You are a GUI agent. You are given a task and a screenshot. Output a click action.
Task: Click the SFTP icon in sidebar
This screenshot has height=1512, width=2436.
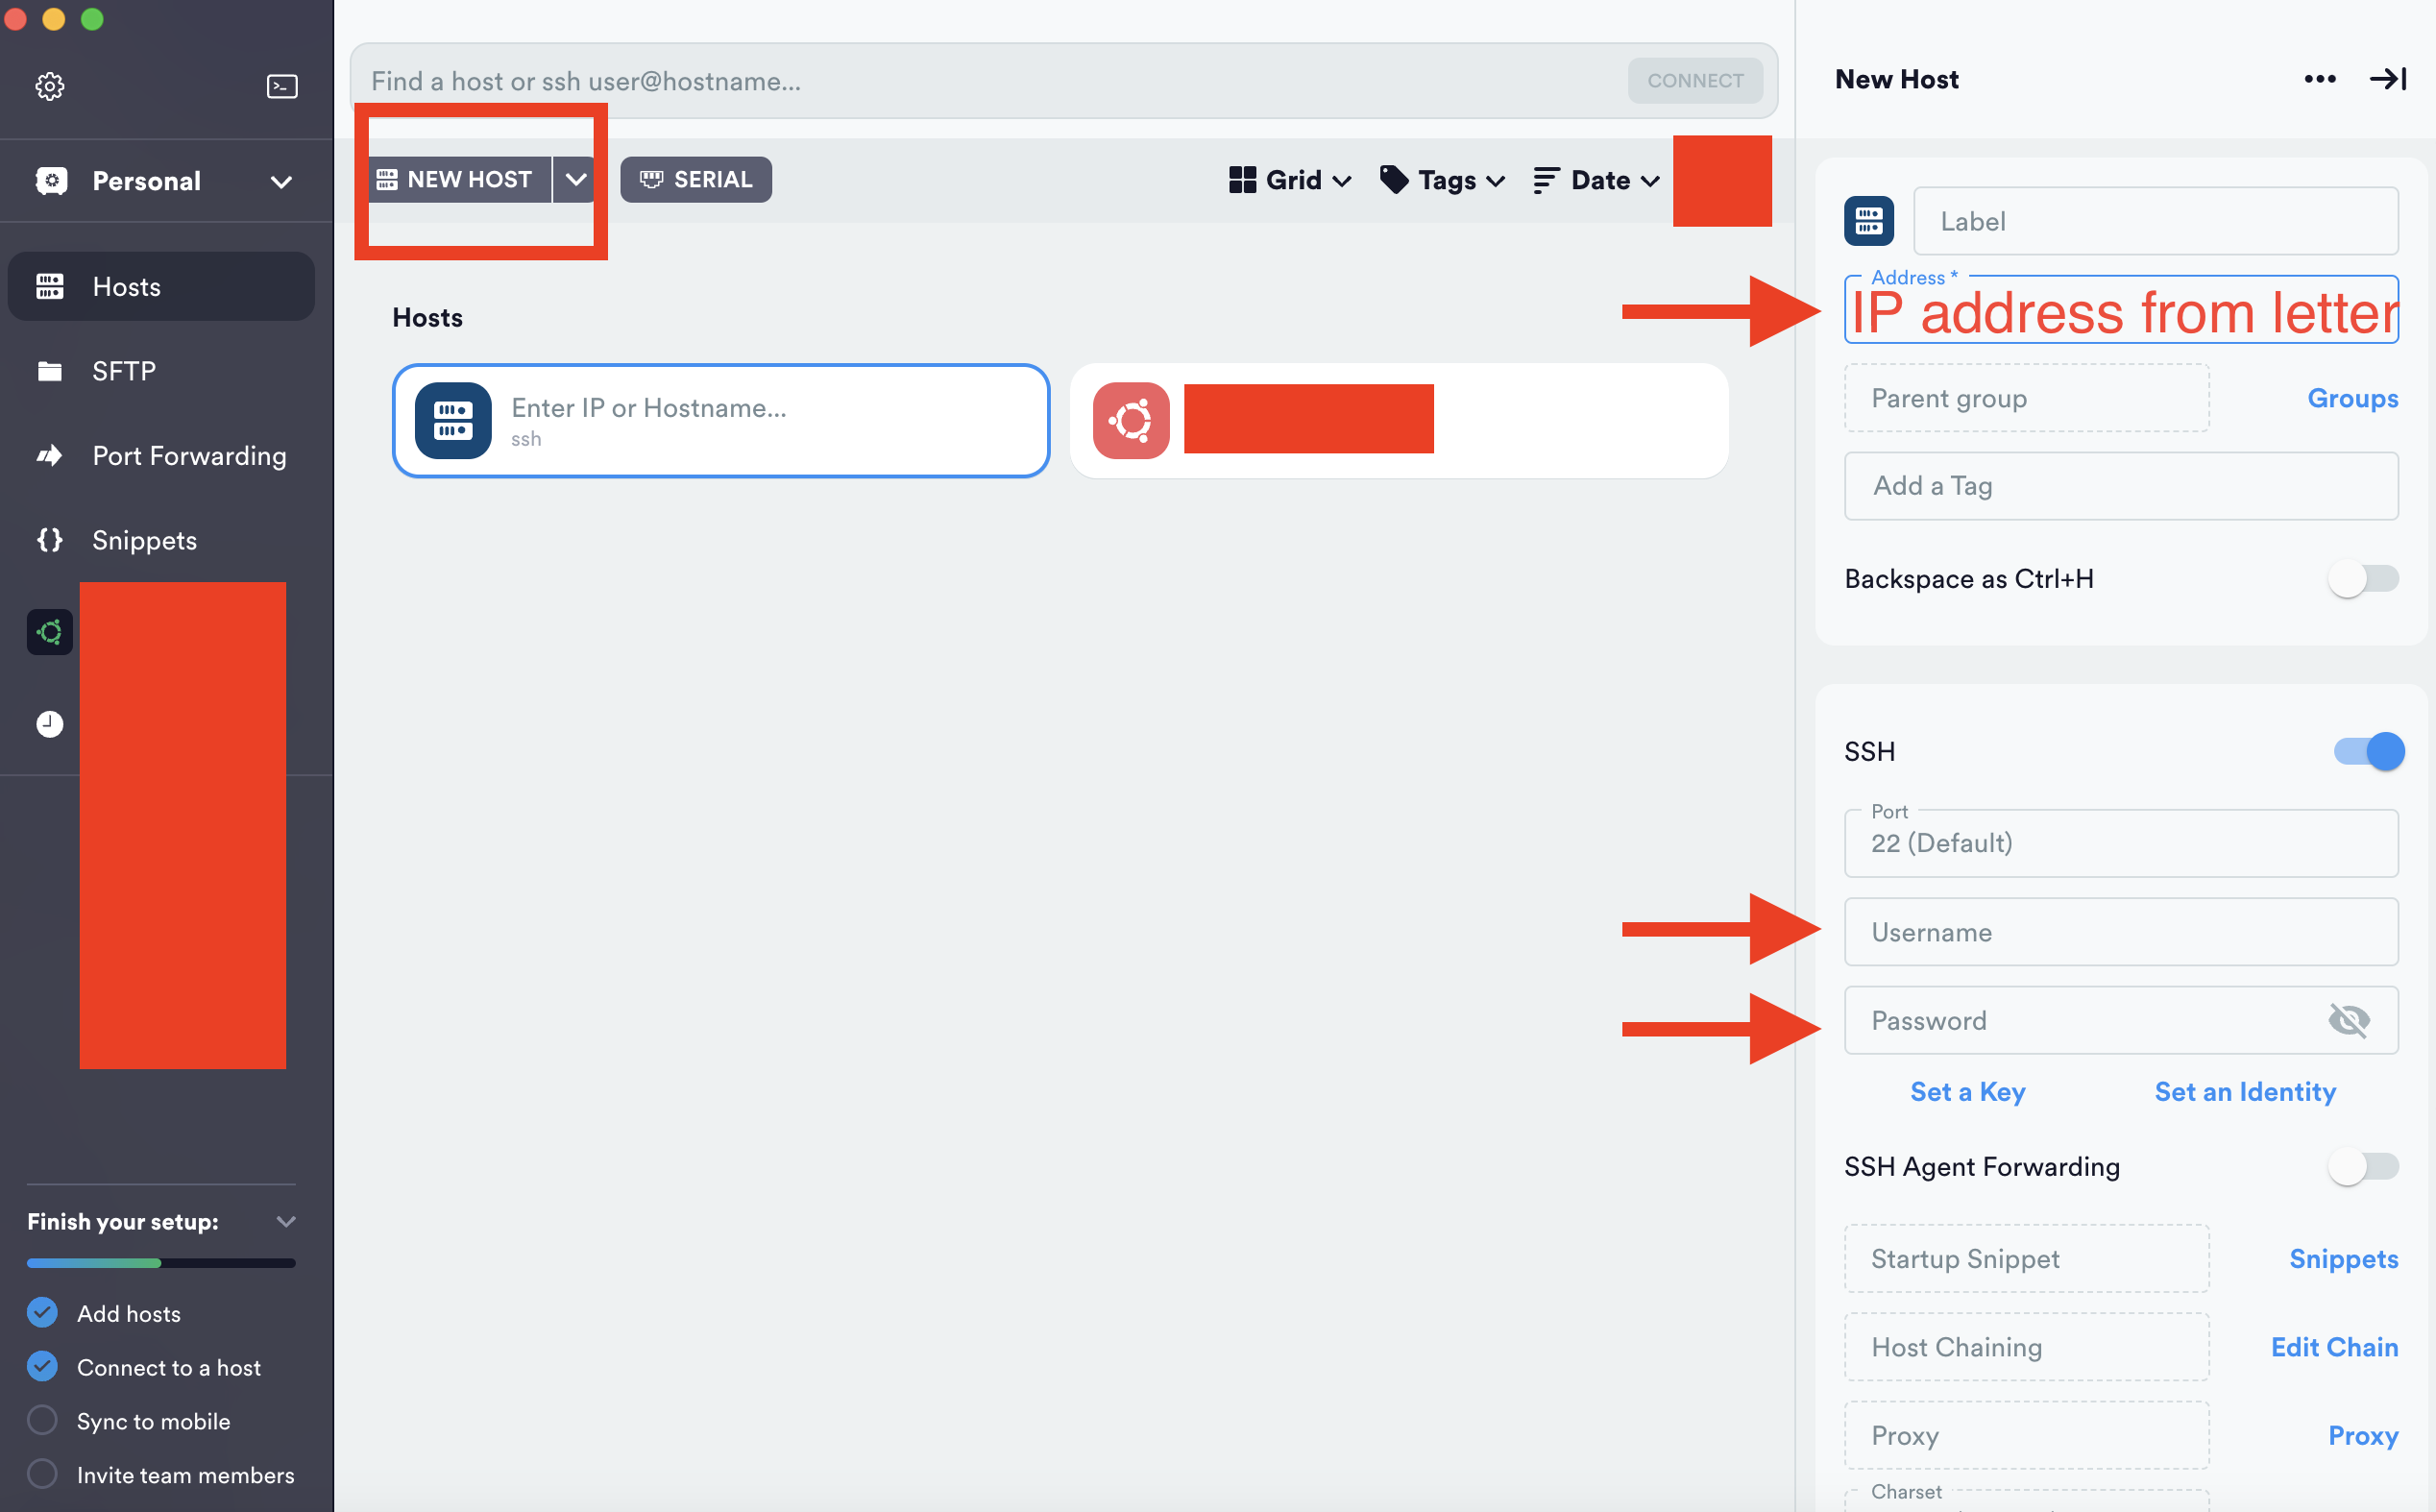click(x=49, y=369)
